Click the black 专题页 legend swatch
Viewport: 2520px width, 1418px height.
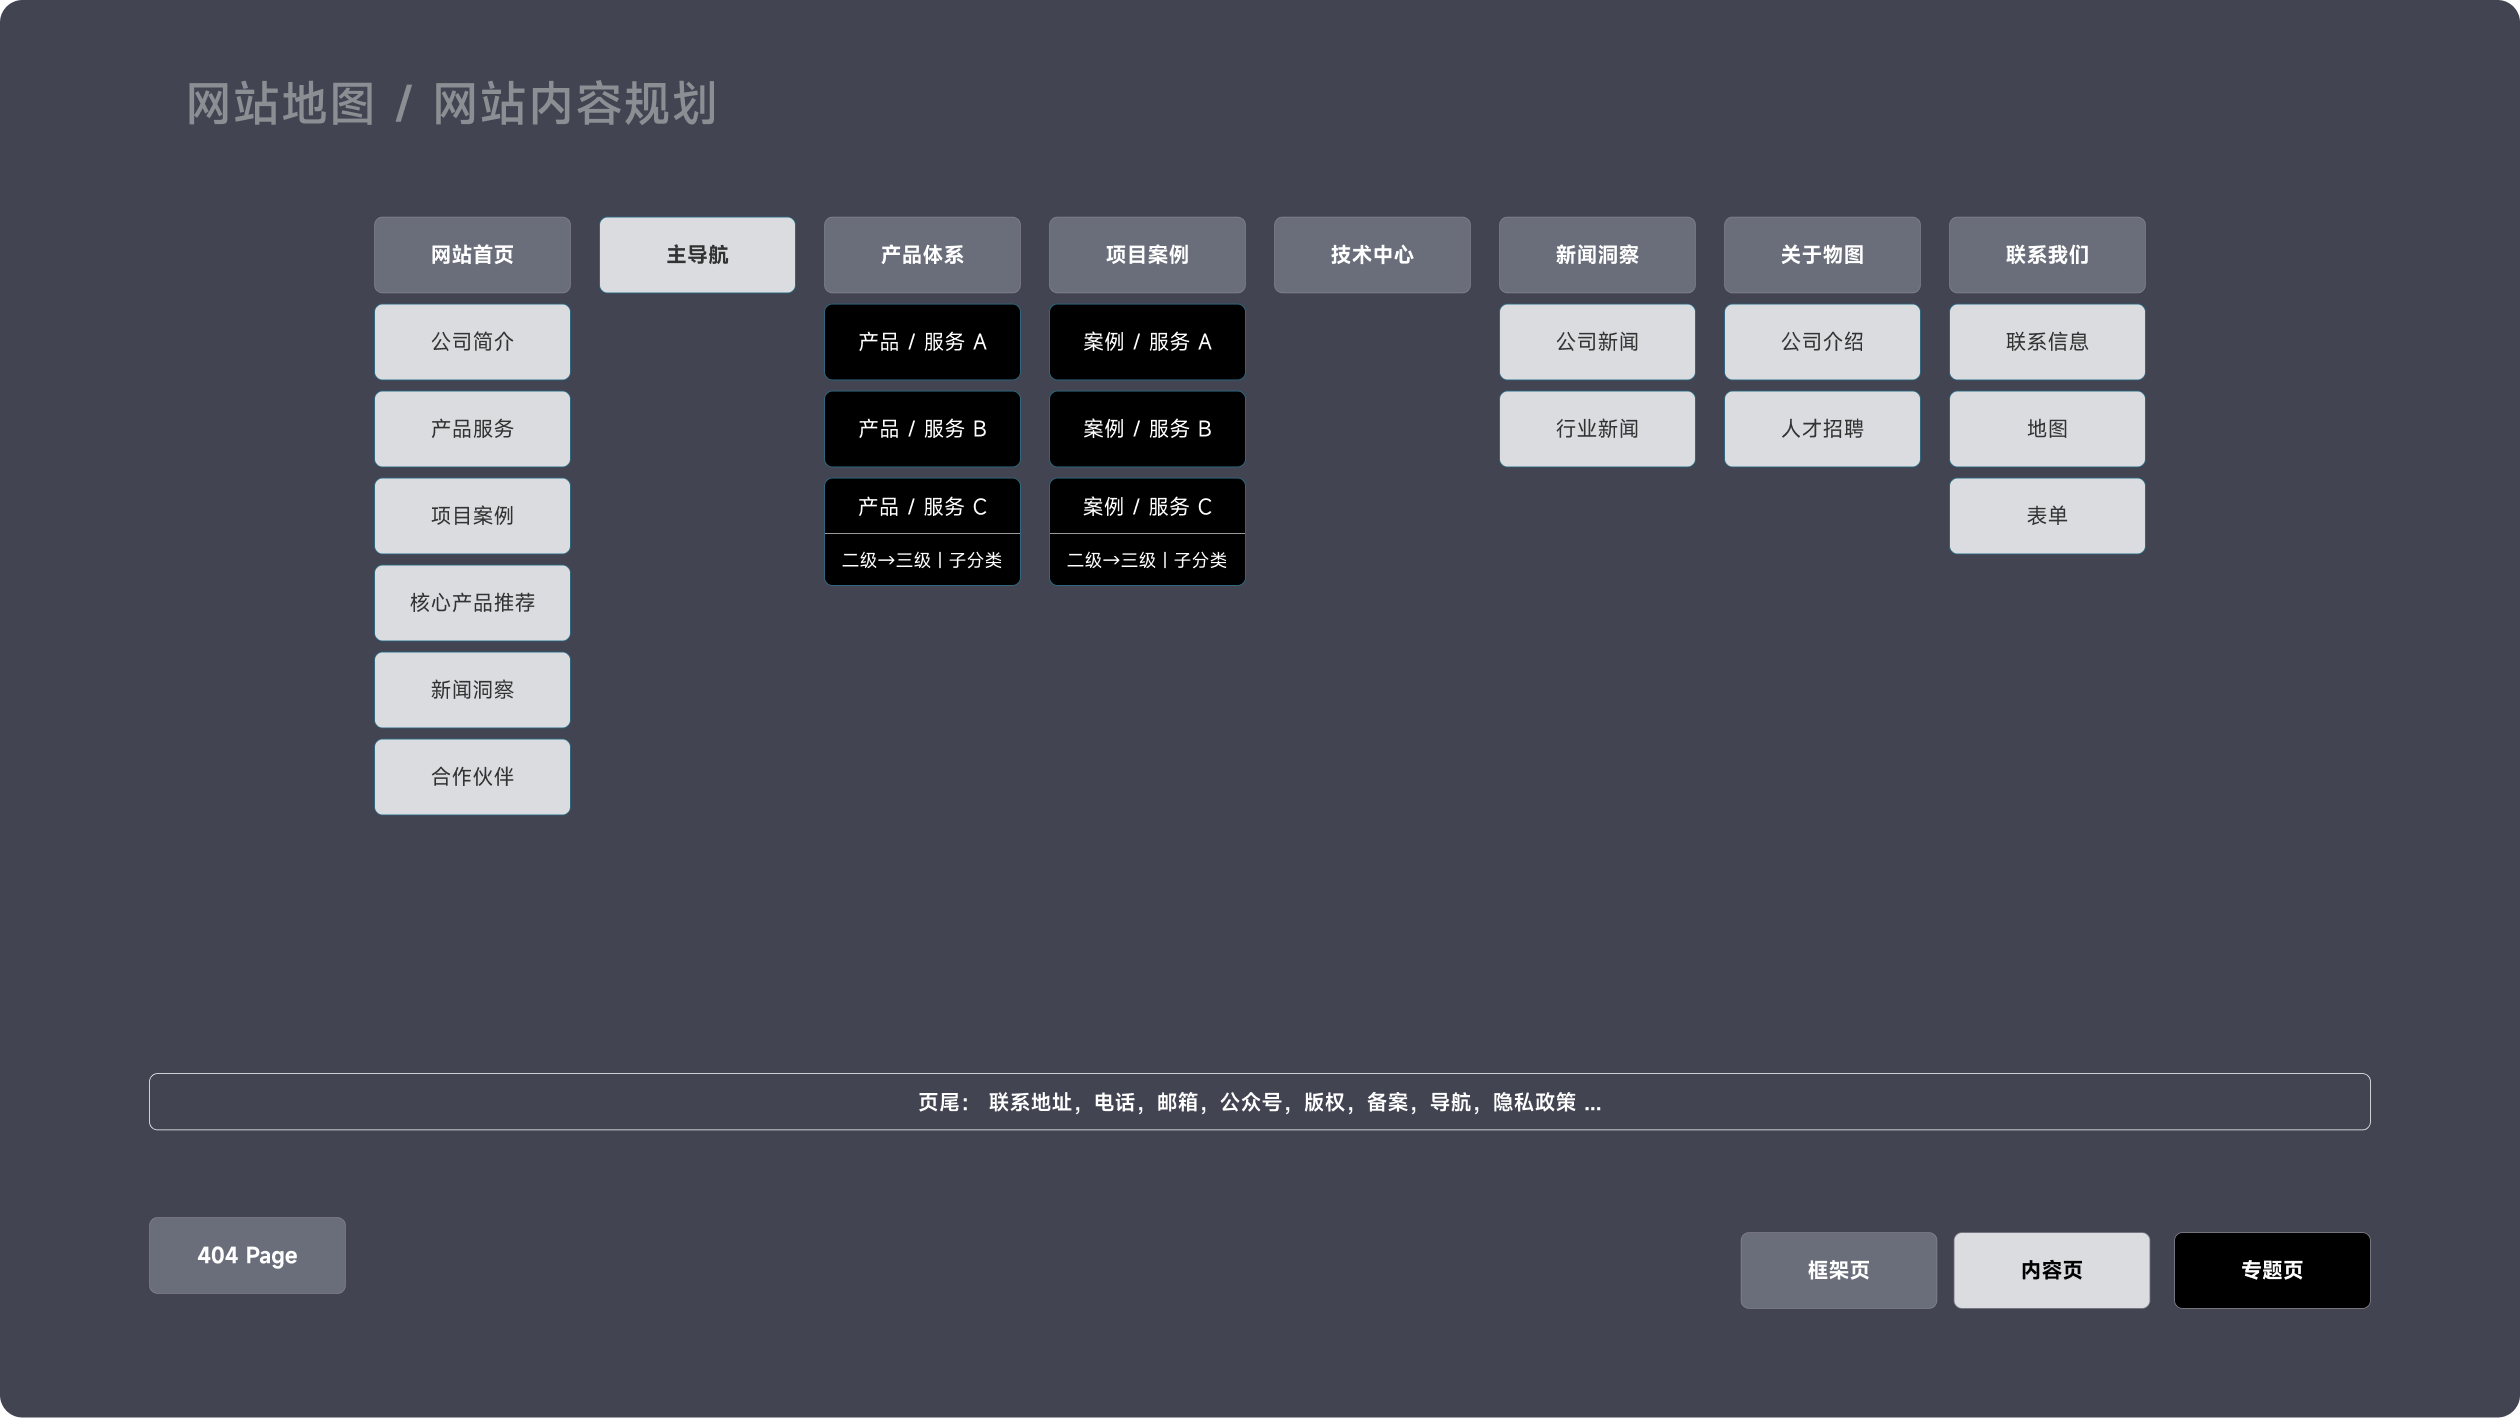(2272, 1270)
